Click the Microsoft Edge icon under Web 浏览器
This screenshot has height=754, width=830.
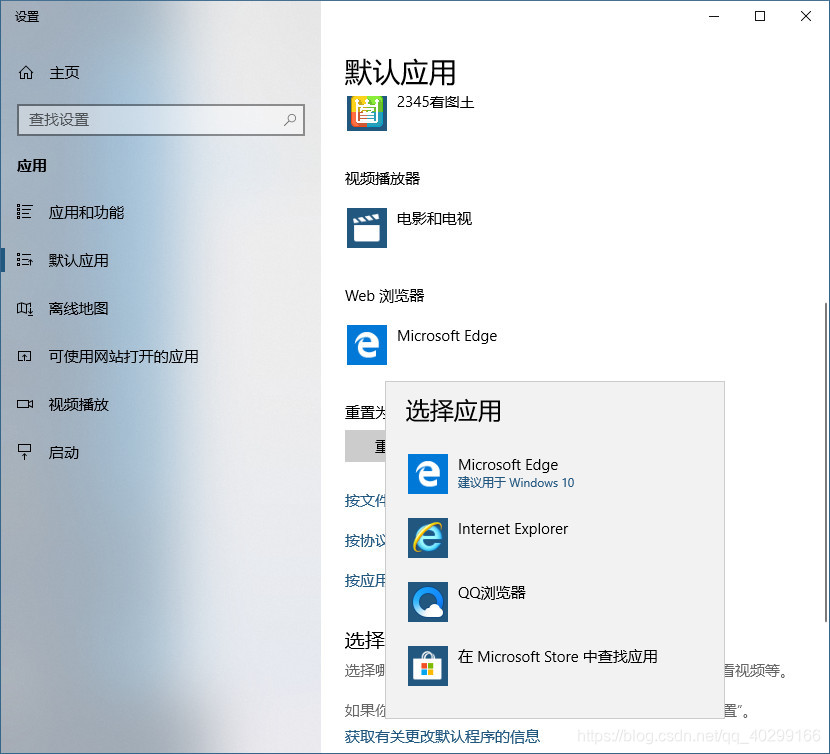coord(367,345)
